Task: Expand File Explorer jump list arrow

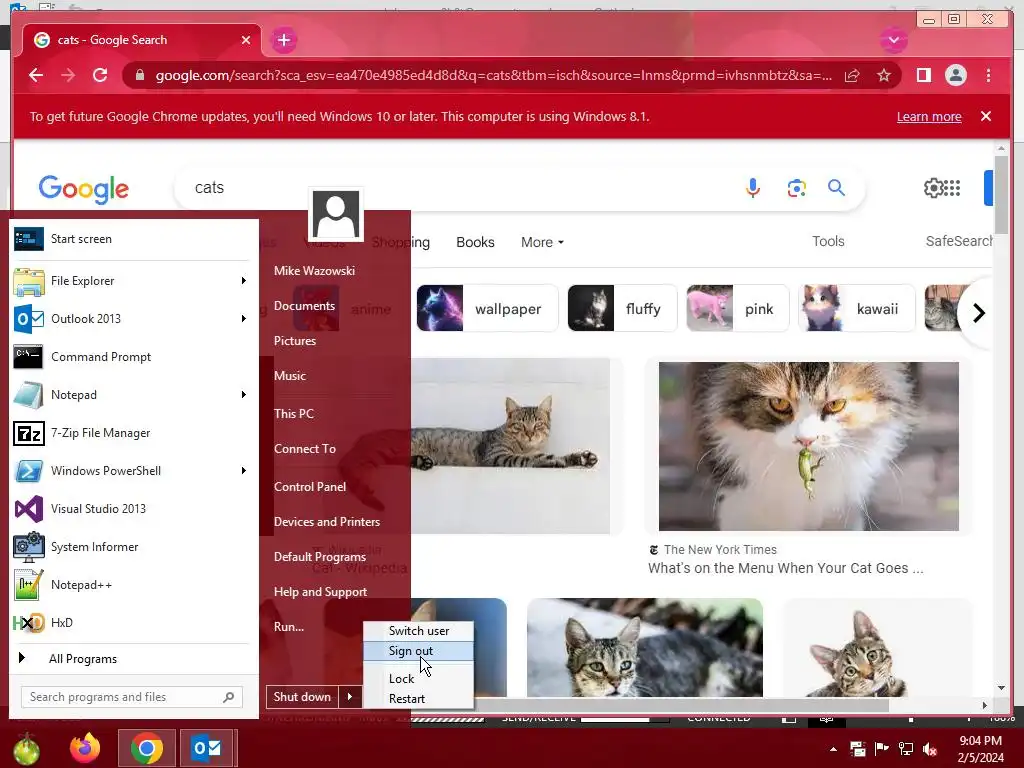Action: 244,281
